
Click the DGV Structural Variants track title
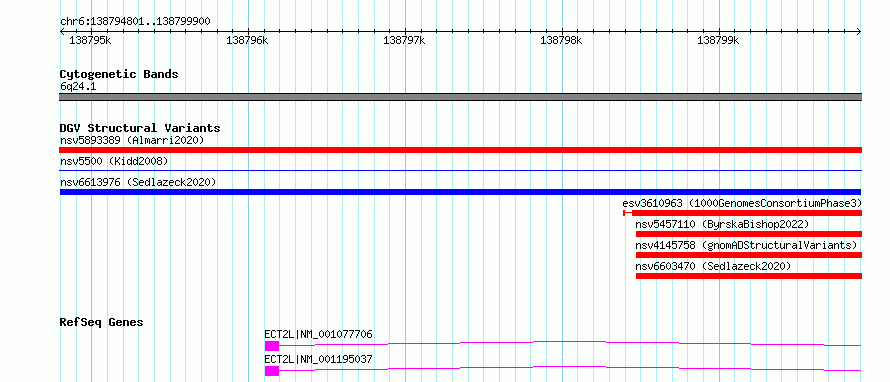pyautogui.click(x=140, y=128)
